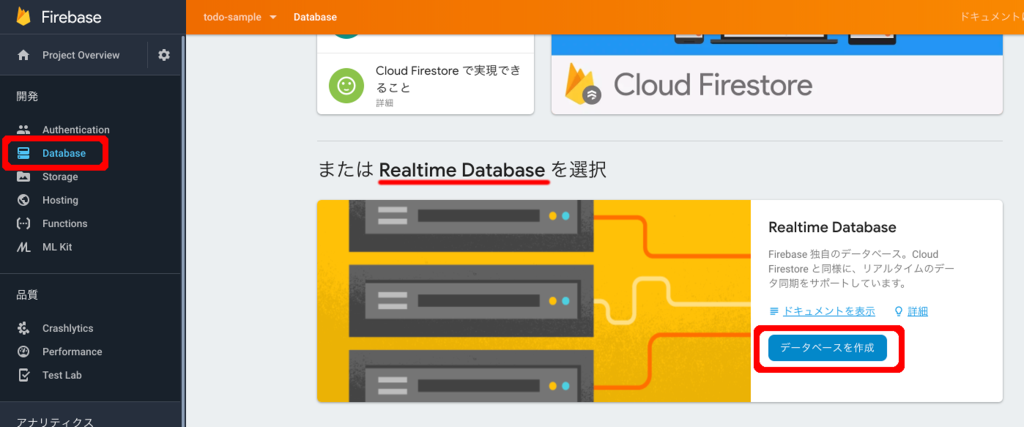Click または Realtime Database を選択 heading

[462, 170]
